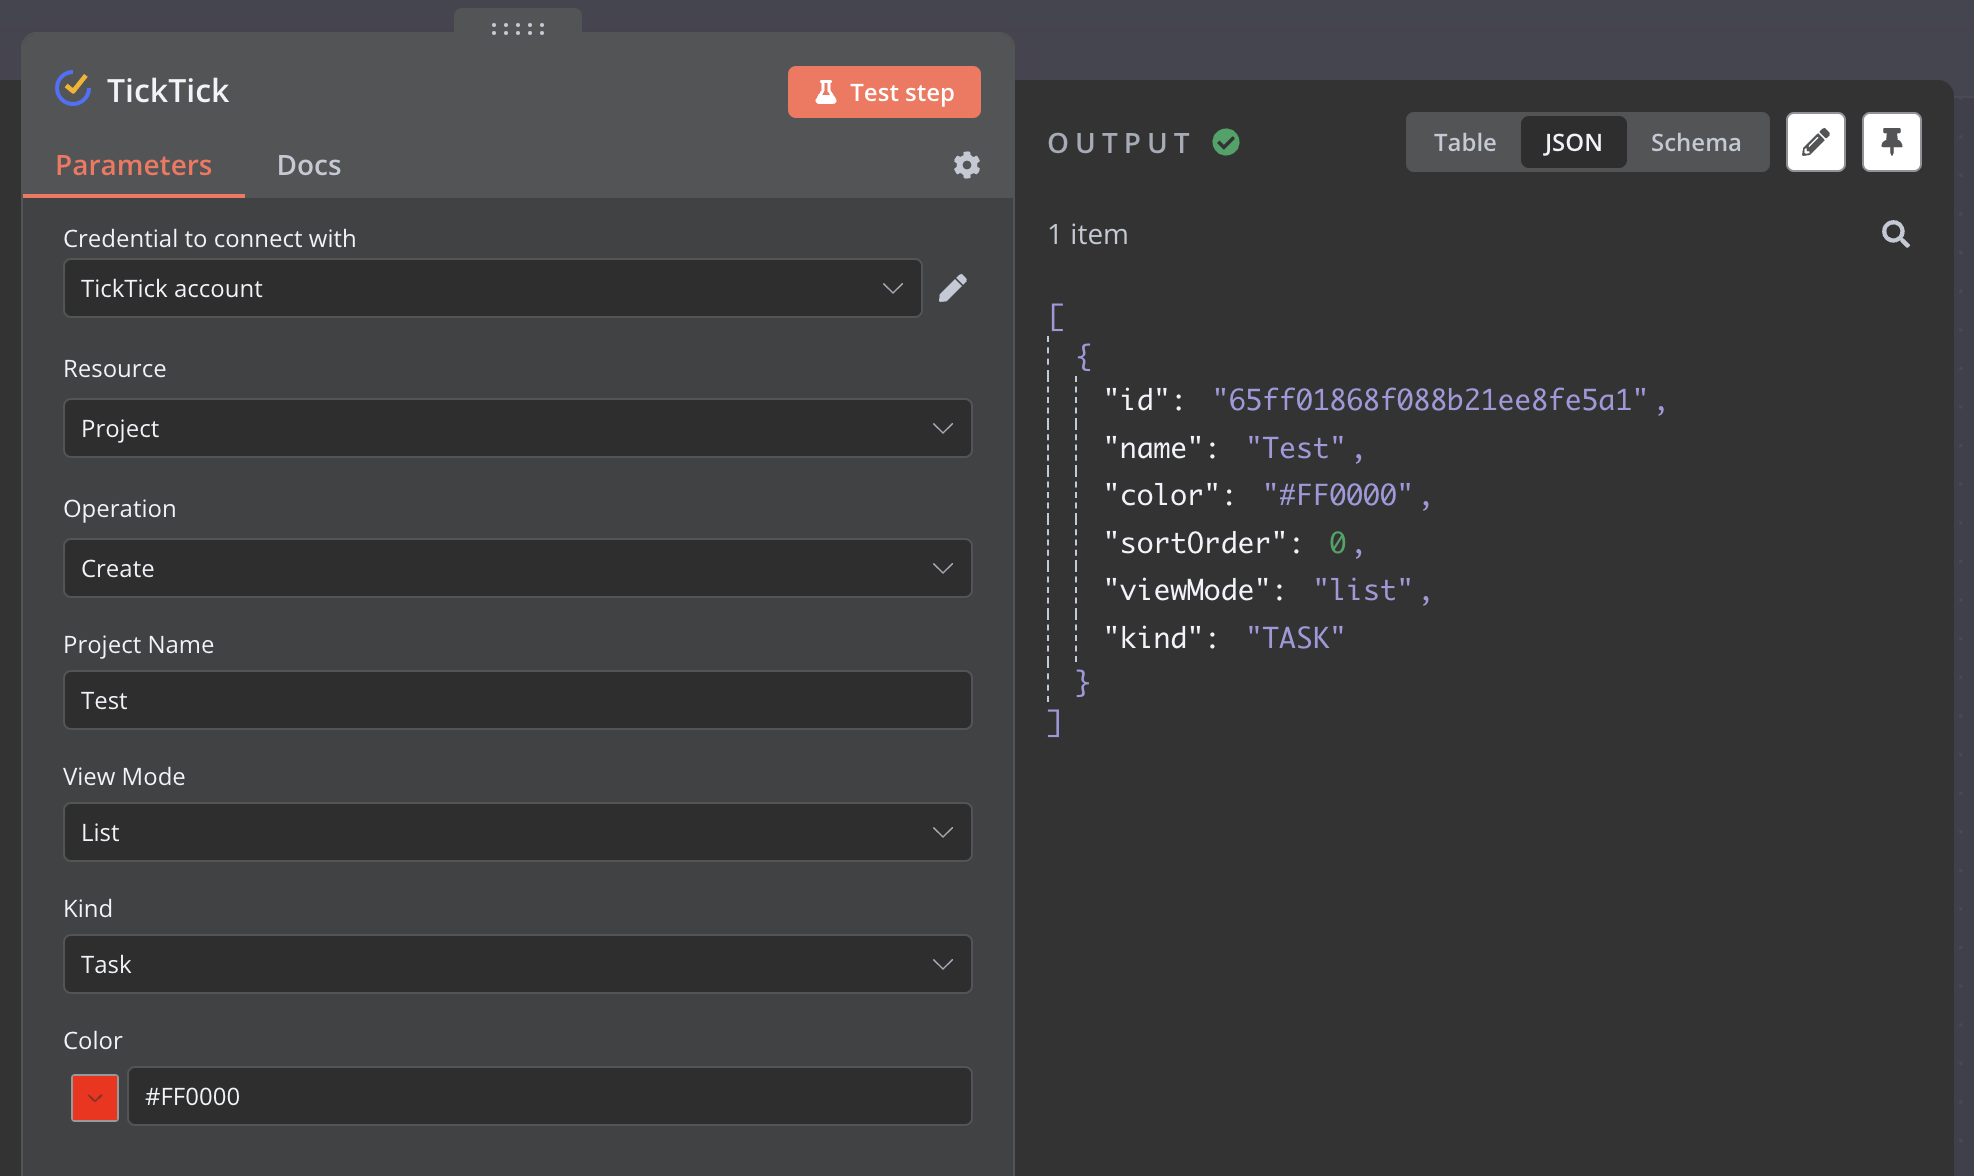Click the Project Name input field

[x=518, y=700]
